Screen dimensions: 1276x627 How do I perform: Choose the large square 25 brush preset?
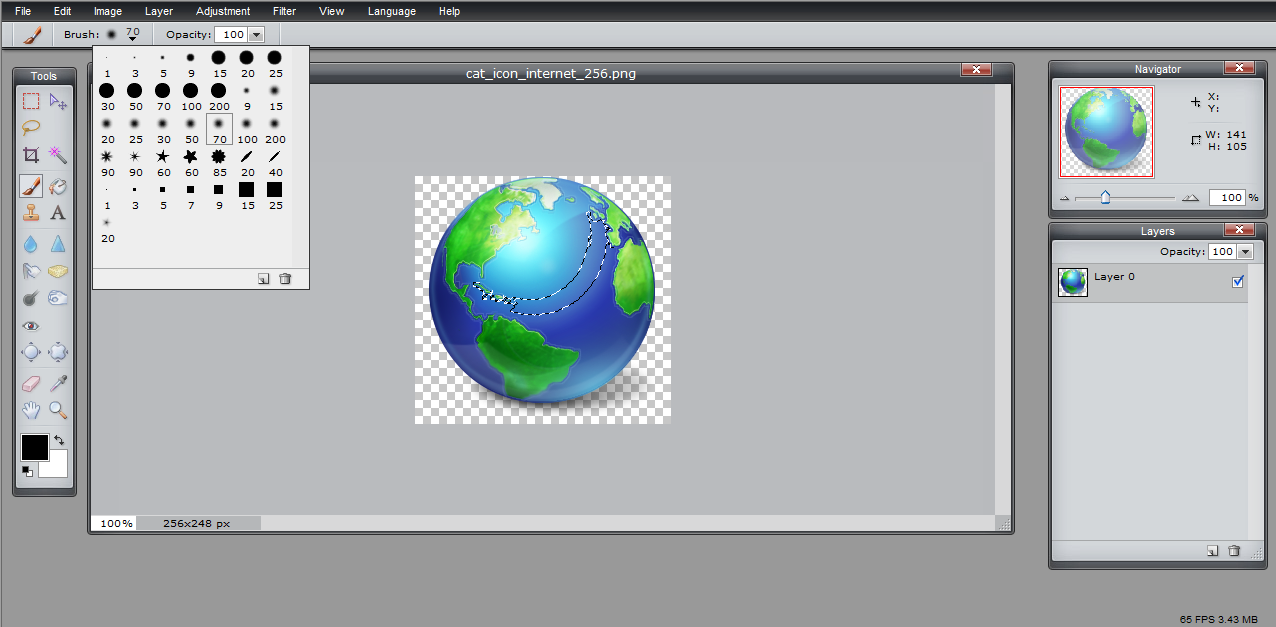tap(275, 195)
